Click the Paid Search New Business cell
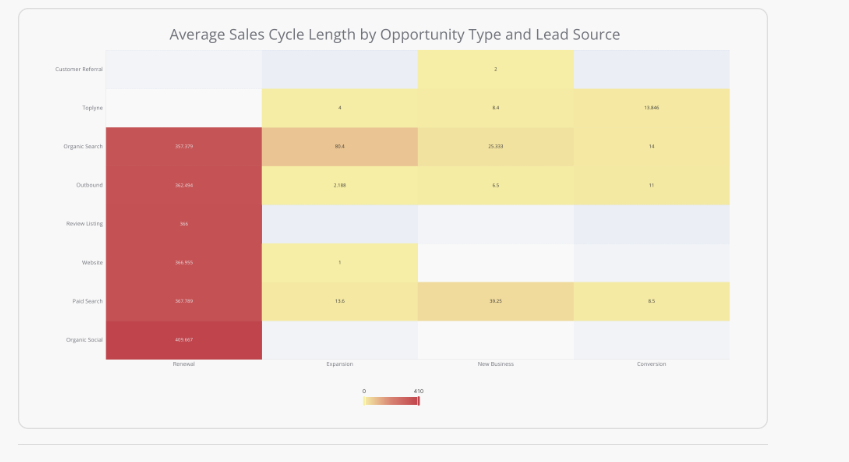 [x=495, y=302]
